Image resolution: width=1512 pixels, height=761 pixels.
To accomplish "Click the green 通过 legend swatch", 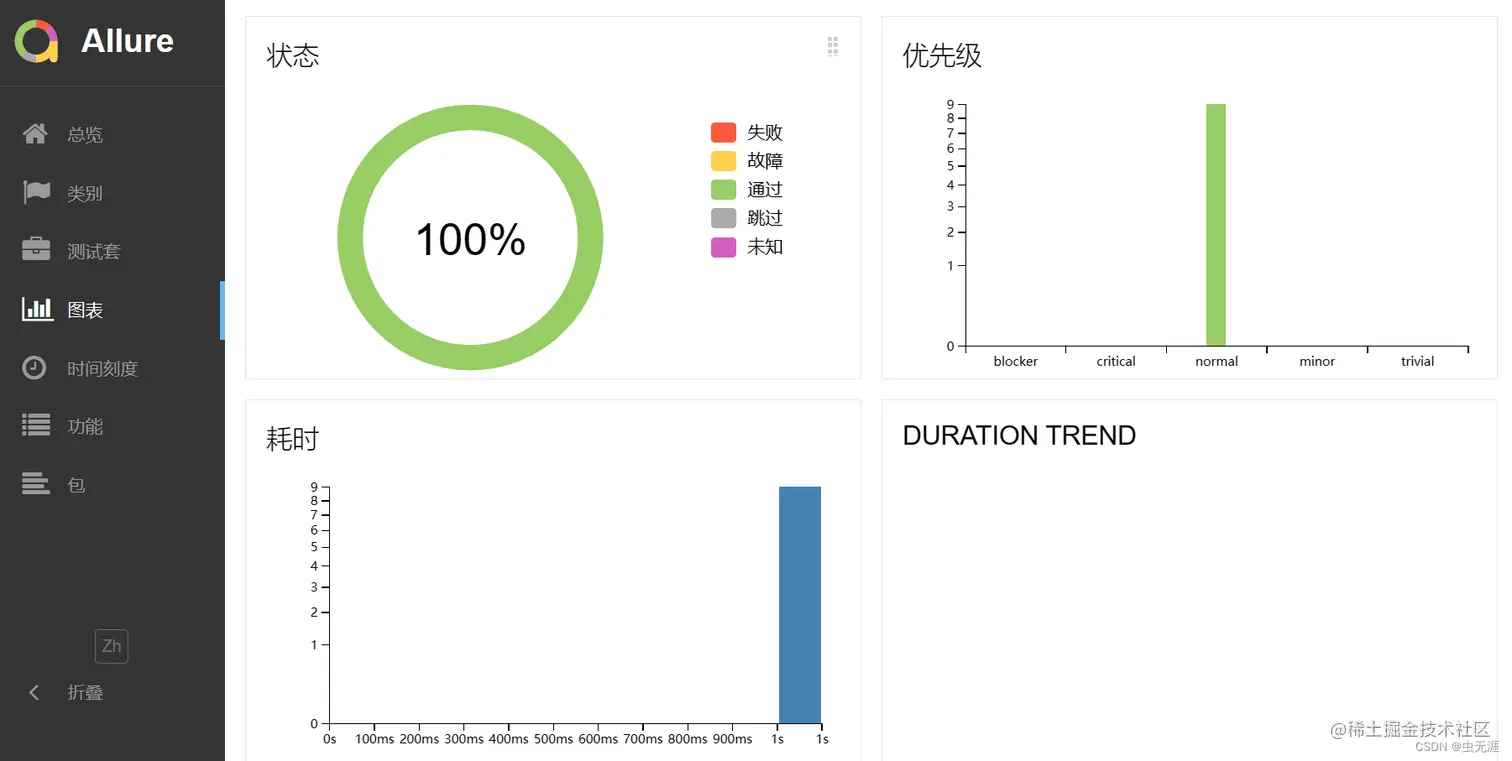I will coord(723,189).
